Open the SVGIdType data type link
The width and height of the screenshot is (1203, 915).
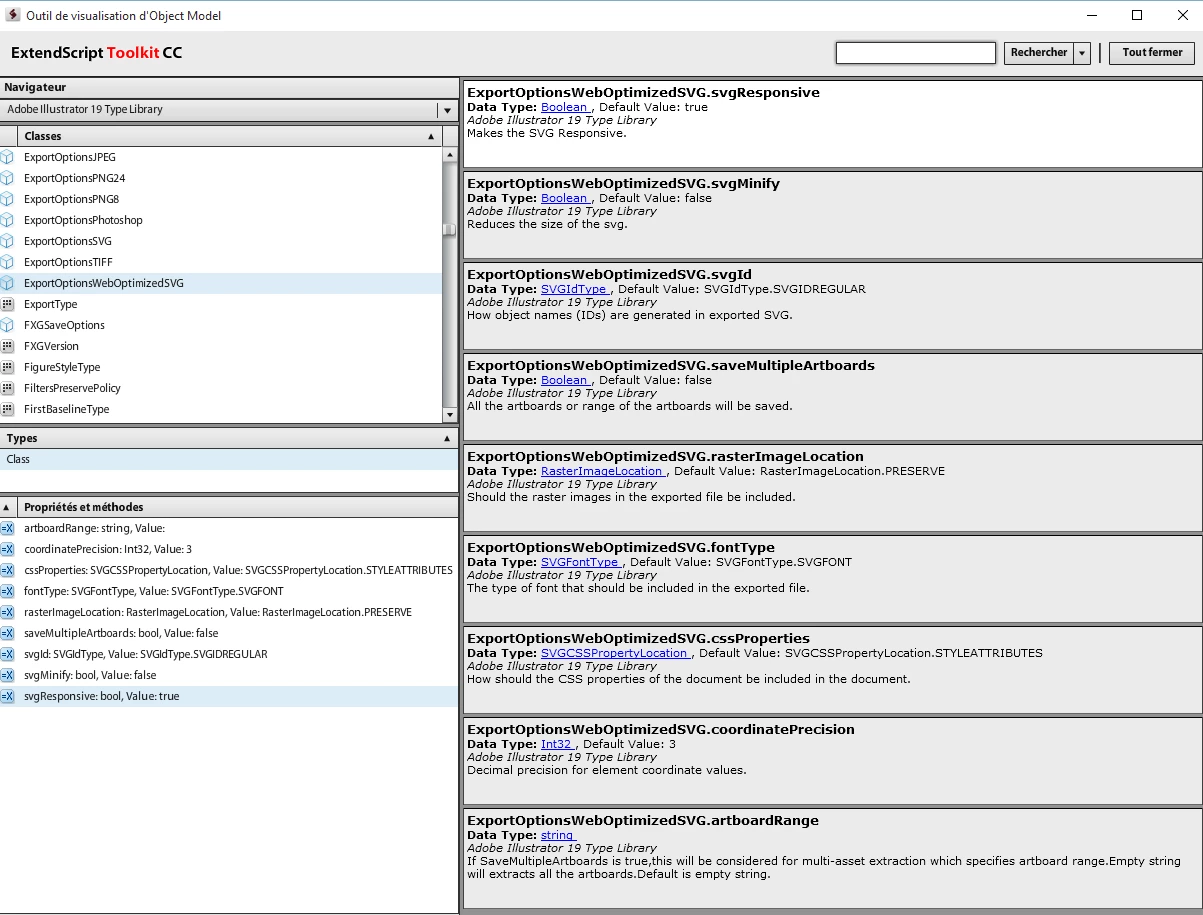pyautogui.click(x=574, y=289)
